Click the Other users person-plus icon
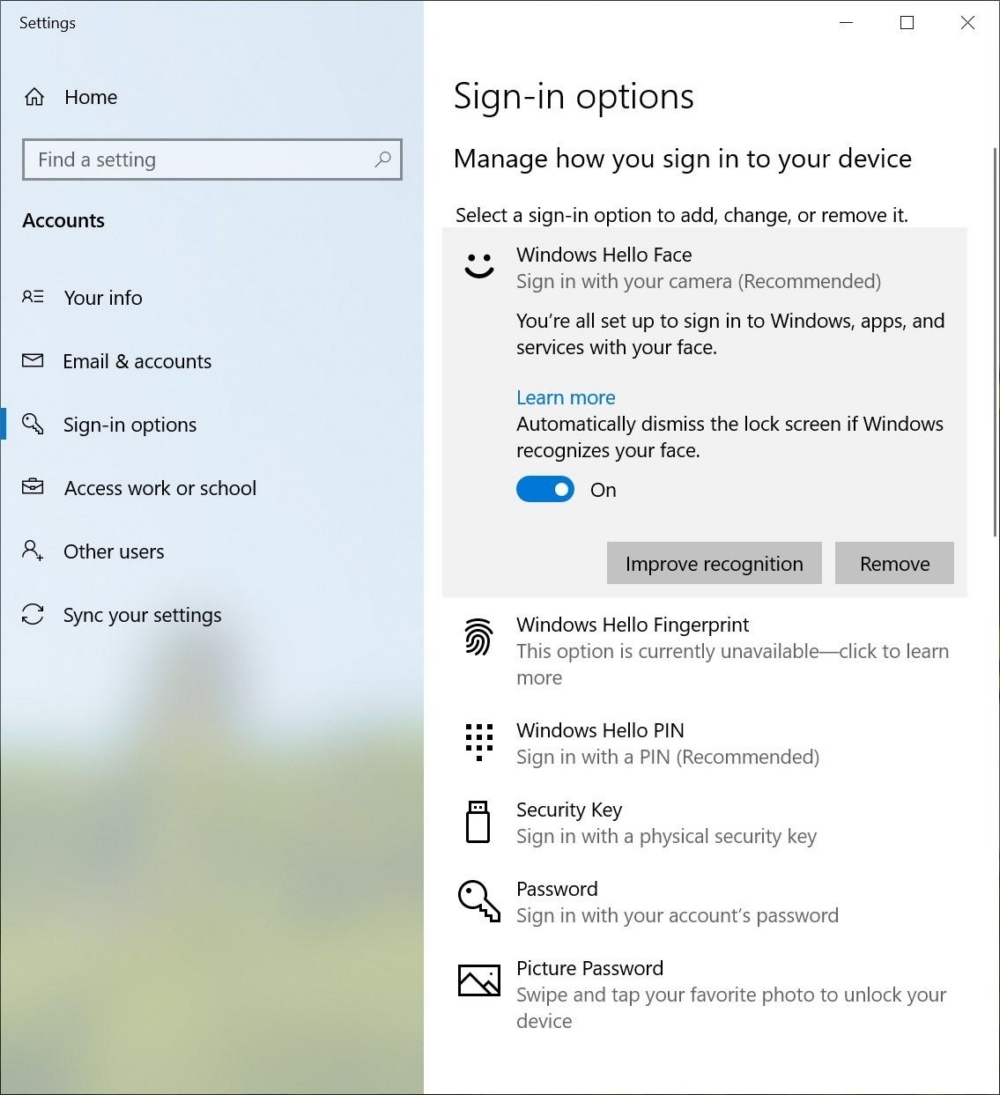 click(x=33, y=550)
